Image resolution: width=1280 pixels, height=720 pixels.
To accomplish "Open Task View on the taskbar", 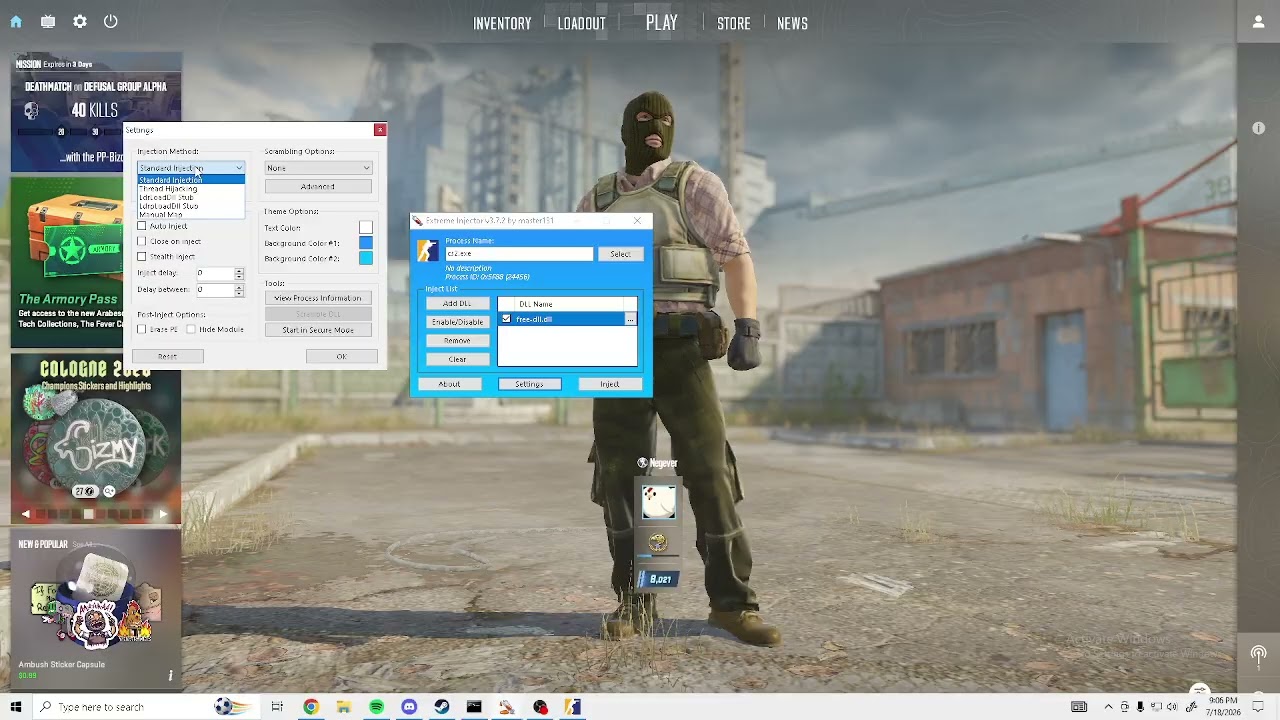I will coord(277,707).
